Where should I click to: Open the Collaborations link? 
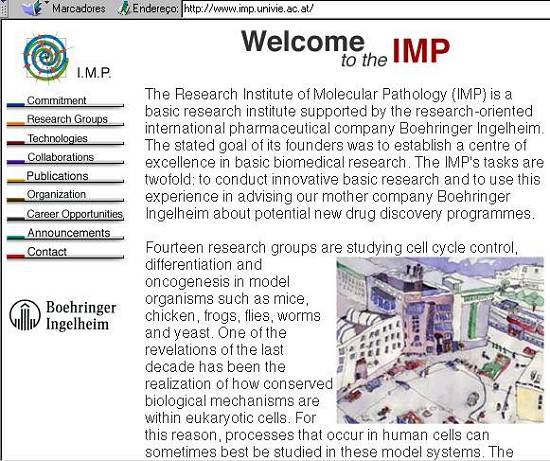point(60,157)
